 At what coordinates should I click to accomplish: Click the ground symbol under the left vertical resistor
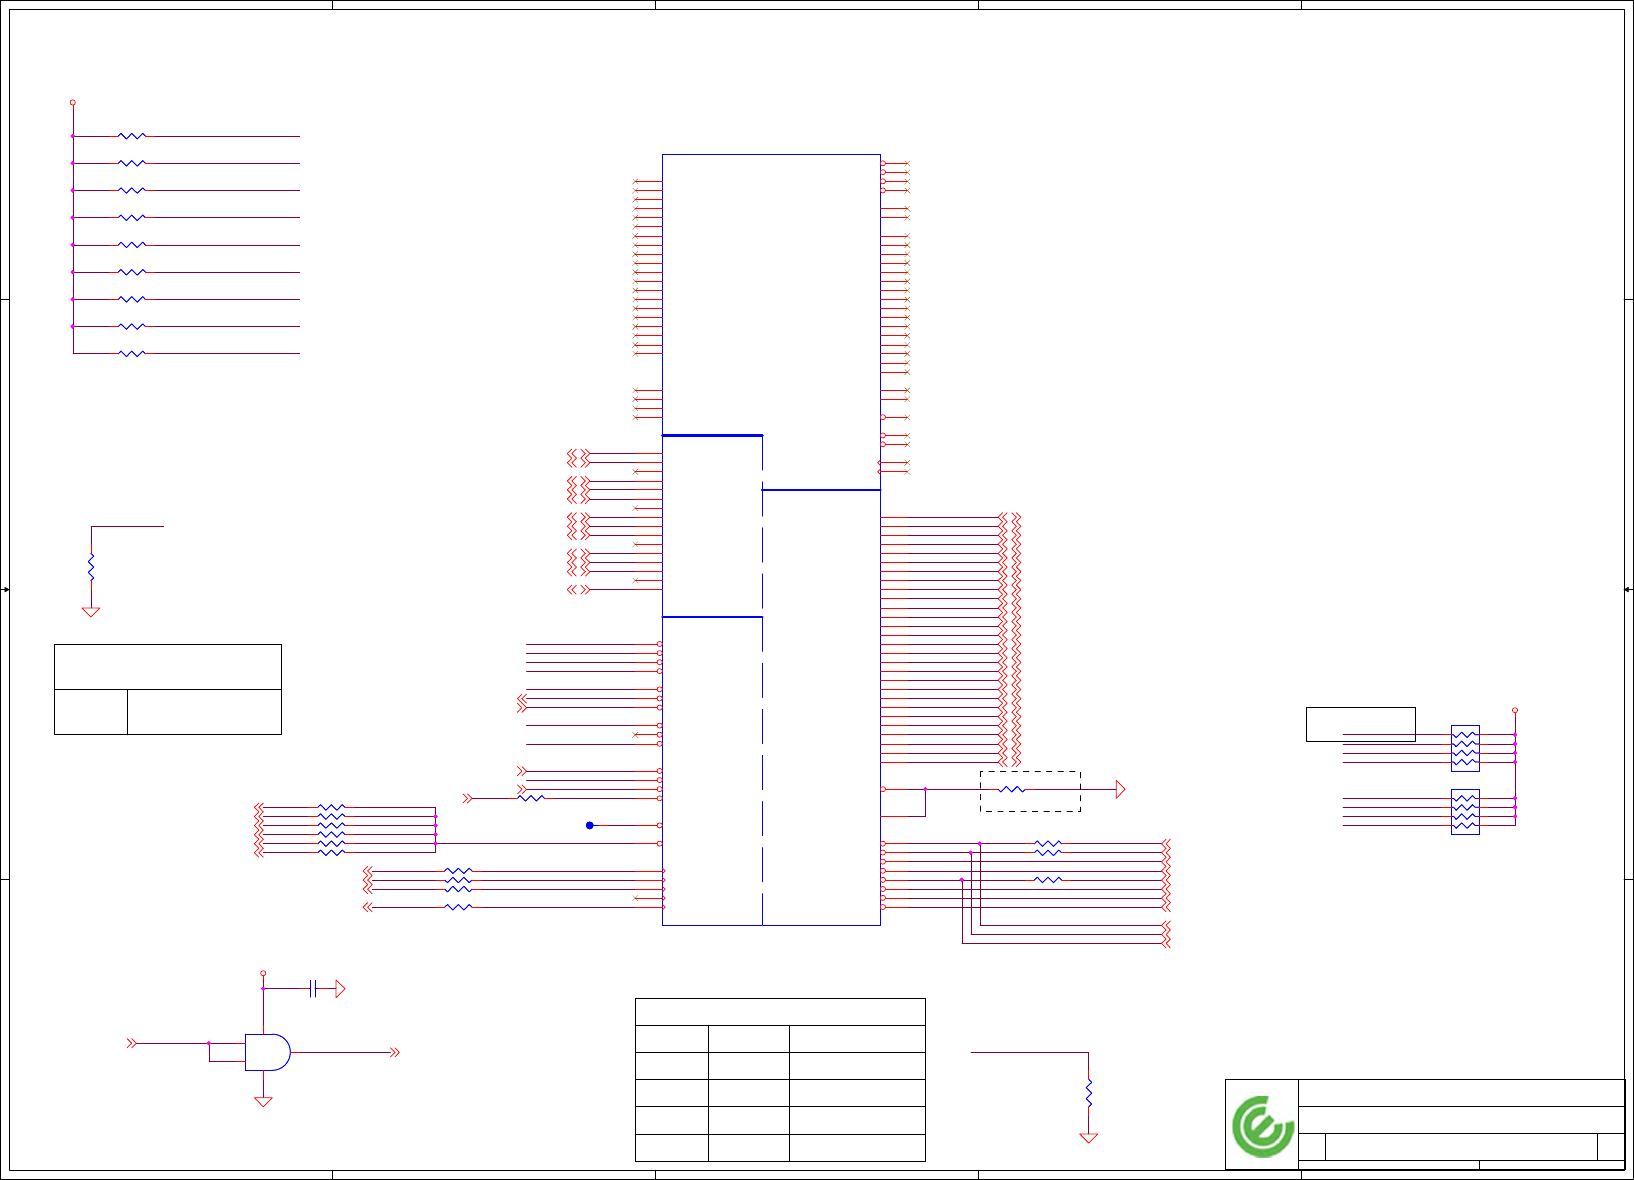[x=91, y=611]
